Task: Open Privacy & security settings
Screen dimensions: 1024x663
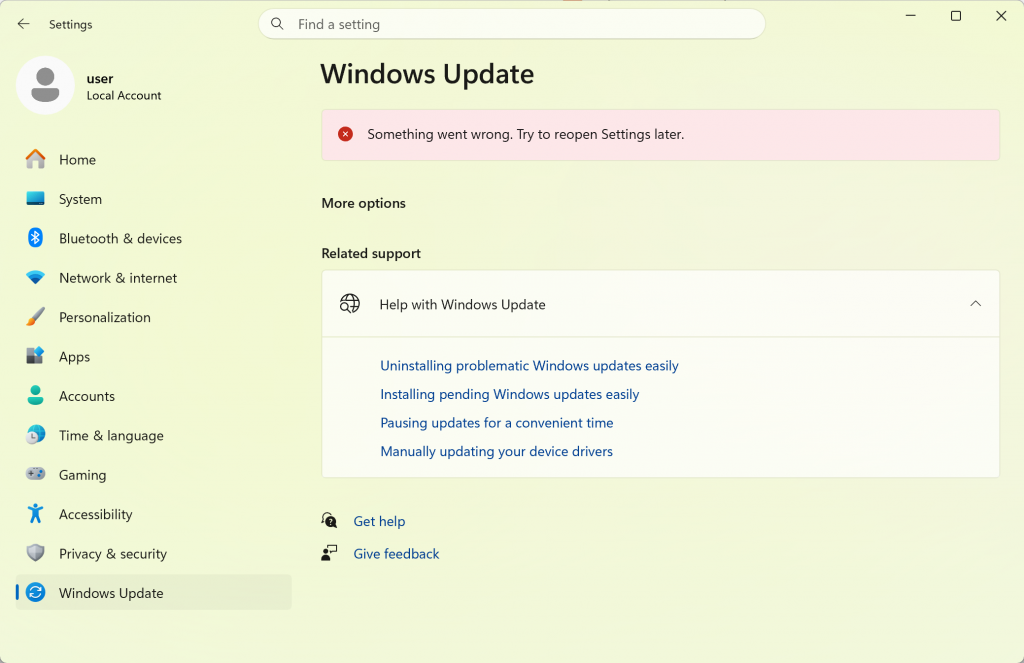Action: tap(153, 553)
